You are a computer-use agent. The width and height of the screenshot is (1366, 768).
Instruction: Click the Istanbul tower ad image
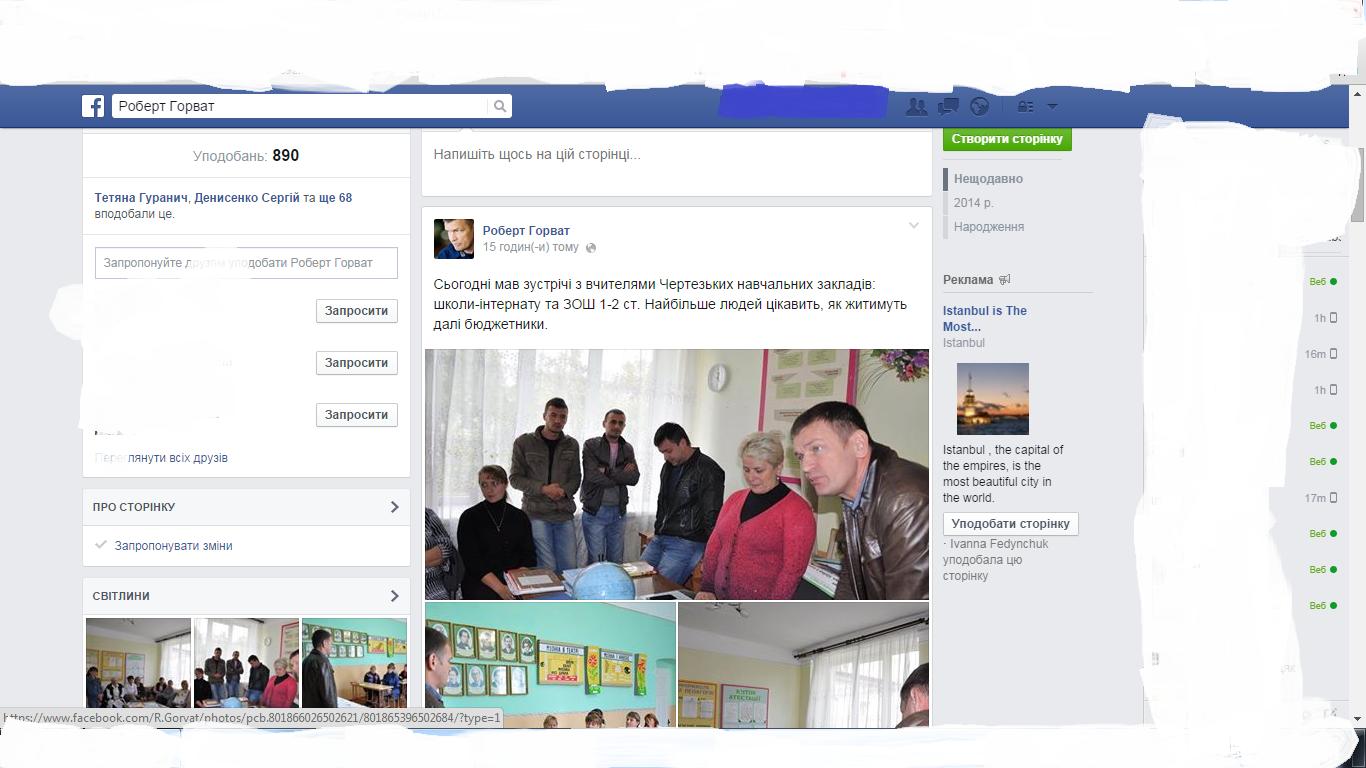[x=993, y=399]
